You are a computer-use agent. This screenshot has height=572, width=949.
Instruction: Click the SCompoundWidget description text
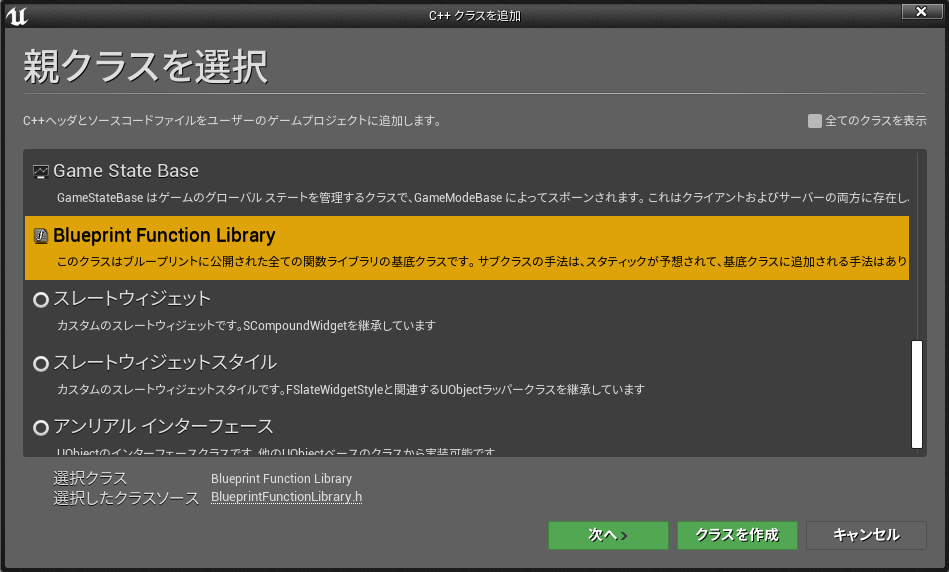point(246,326)
